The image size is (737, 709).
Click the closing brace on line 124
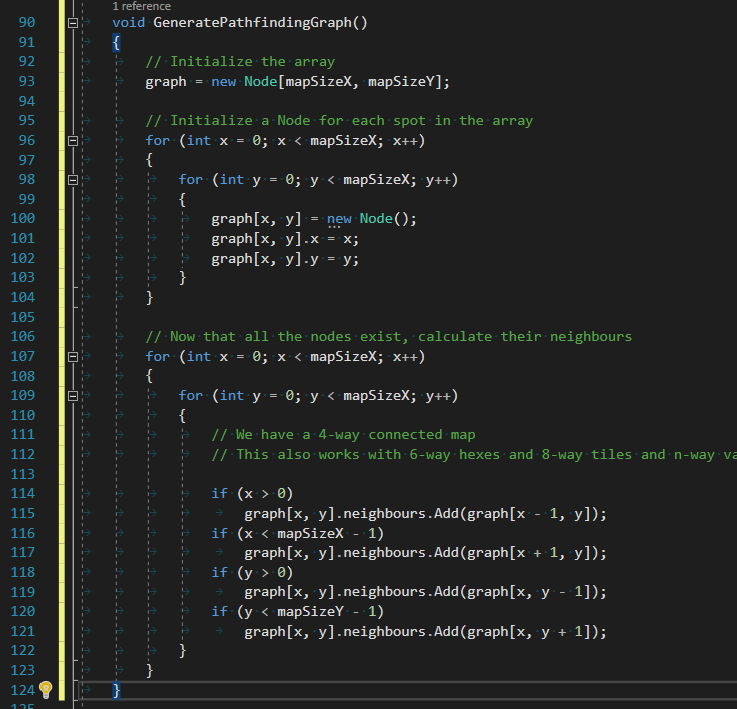click(117, 691)
